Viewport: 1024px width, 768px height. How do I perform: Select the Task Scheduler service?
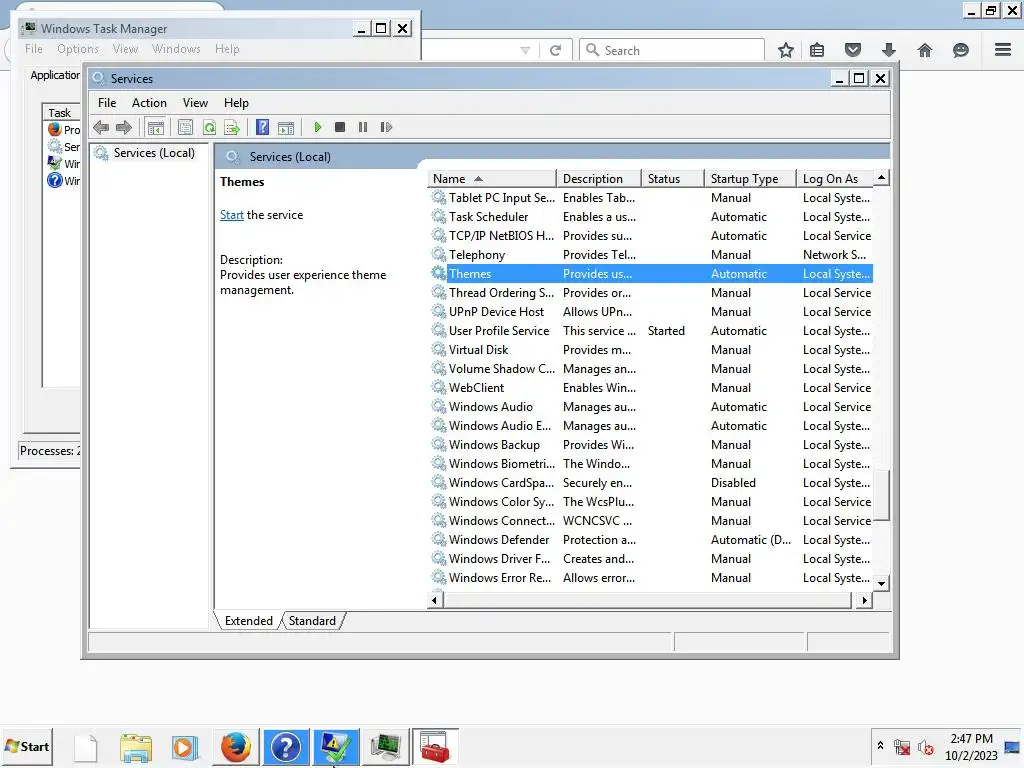[x=651, y=217]
